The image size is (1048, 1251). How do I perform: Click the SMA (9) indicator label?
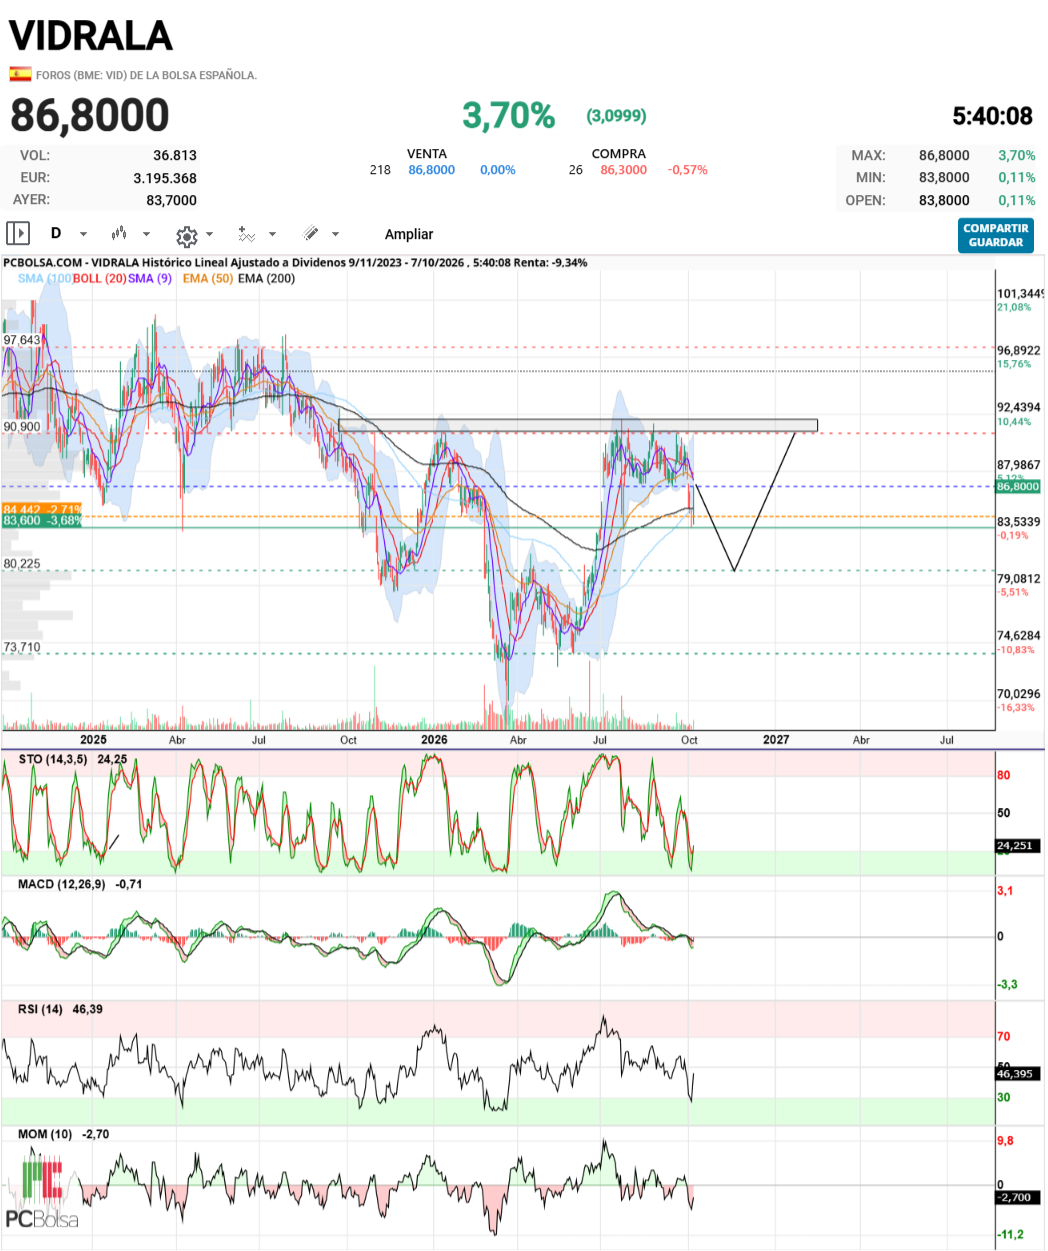tap(150, 278)
